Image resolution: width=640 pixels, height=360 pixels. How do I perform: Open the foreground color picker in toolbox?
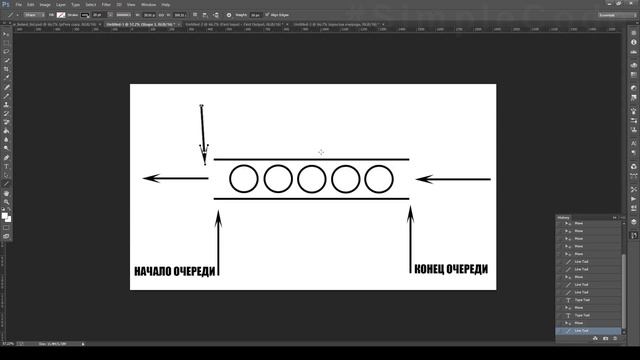click(x=4, y=216)
